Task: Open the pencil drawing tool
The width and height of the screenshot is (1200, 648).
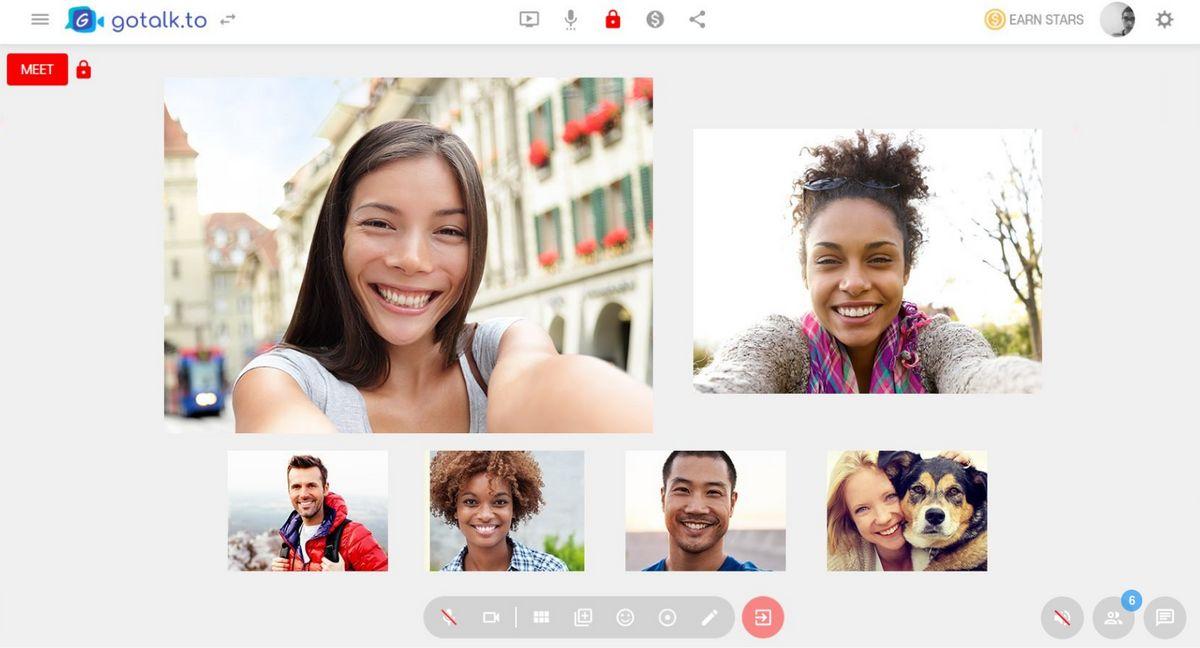Action: 709,617
